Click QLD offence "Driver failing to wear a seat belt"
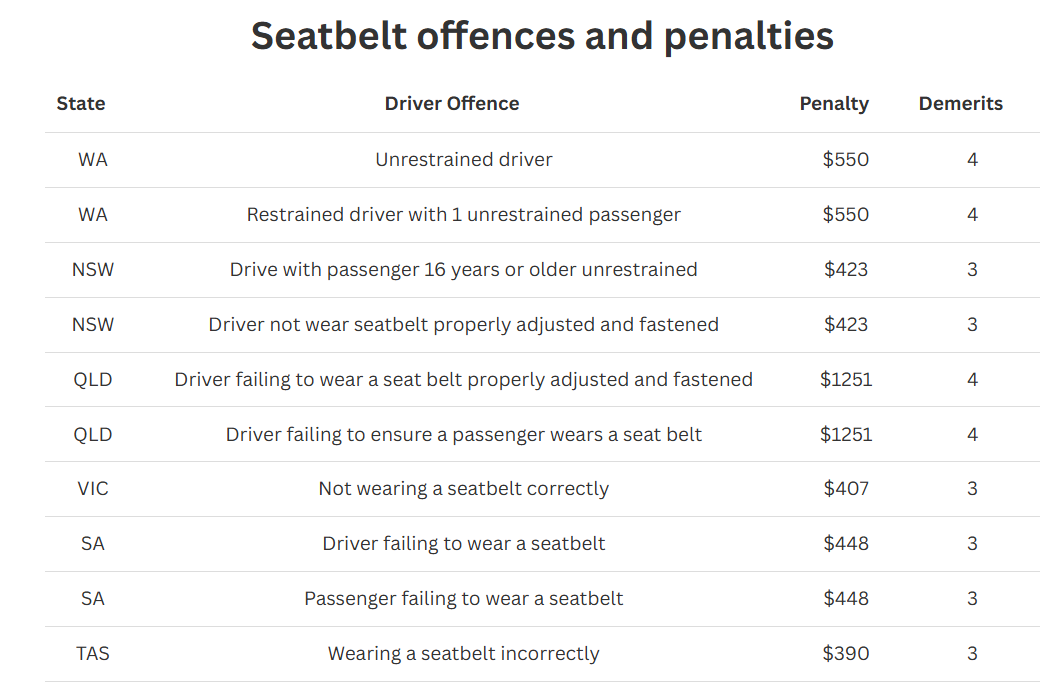1056x690 pixels. pyautogui.click(x=464, y=380)
